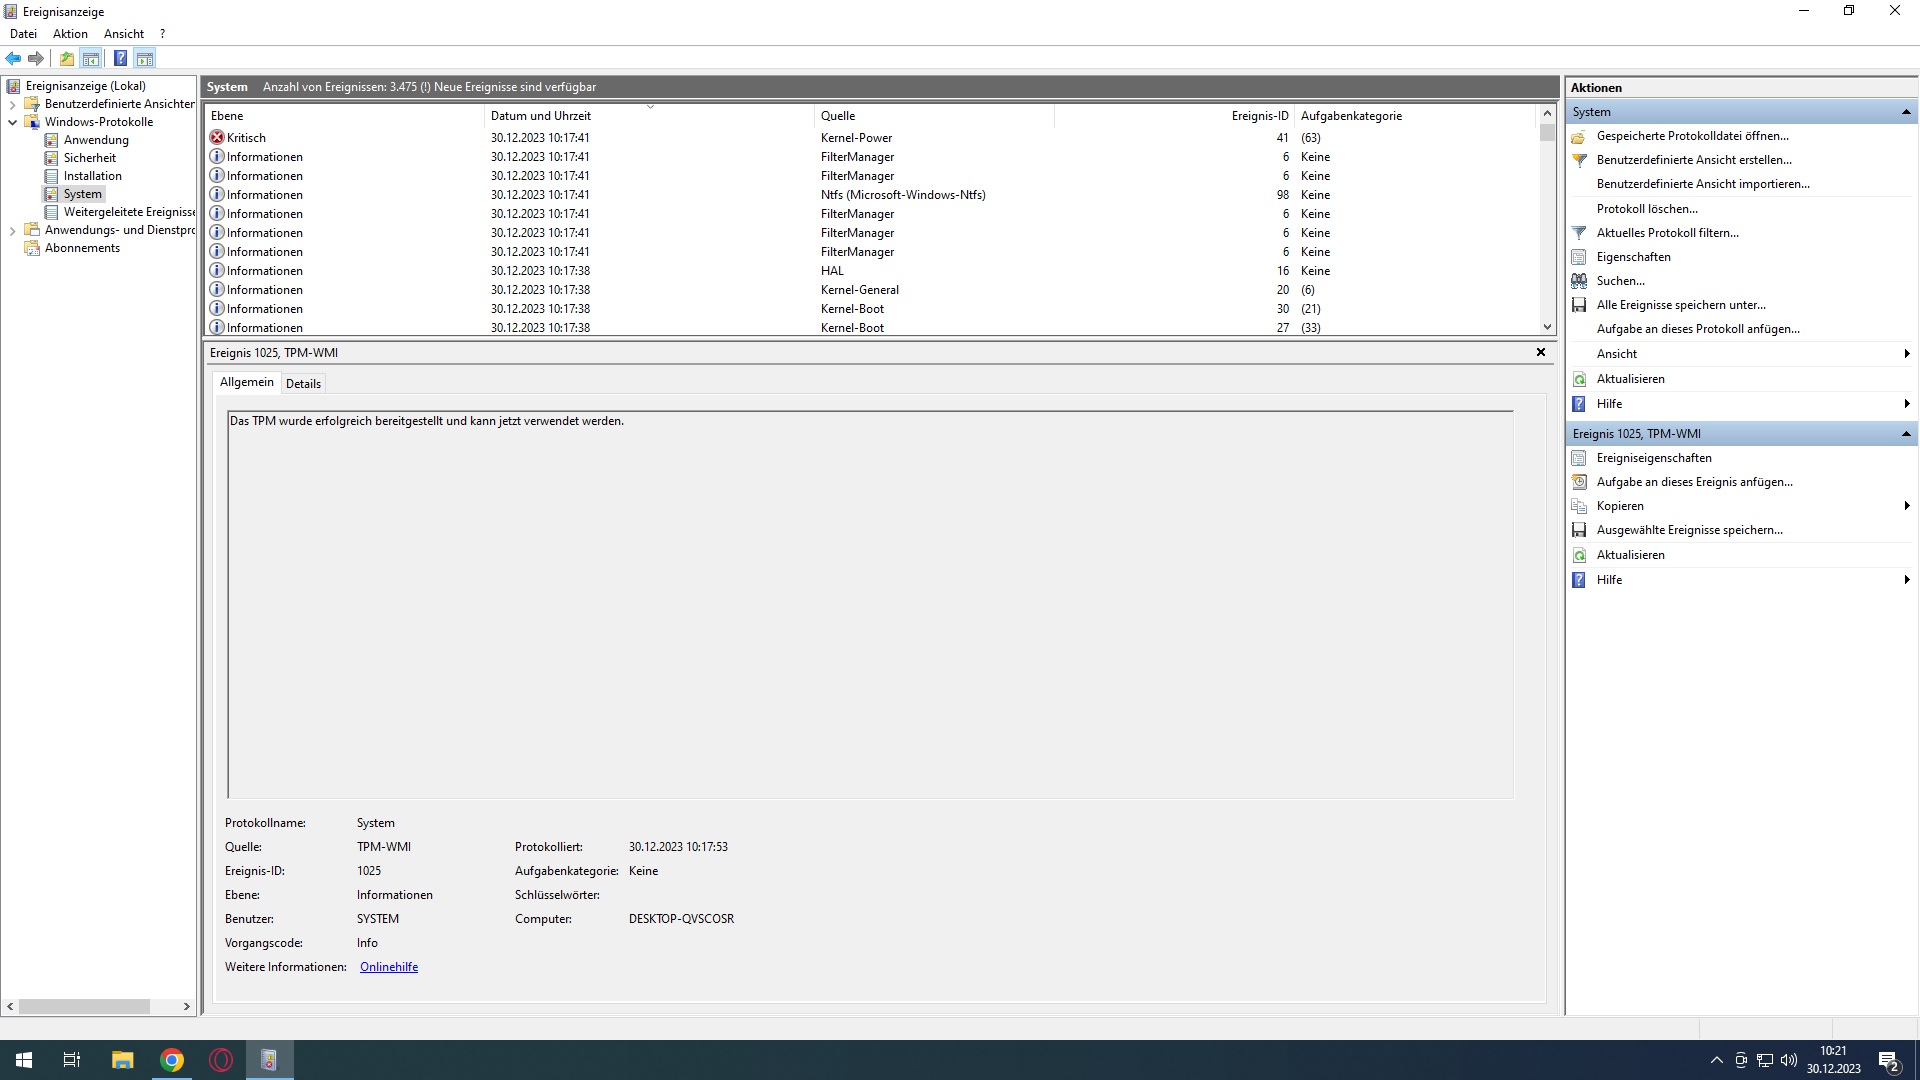Expand the Benutzerdefinierte Ansichten tree node
This screenshot has width=1920, height=1080.
13,104
